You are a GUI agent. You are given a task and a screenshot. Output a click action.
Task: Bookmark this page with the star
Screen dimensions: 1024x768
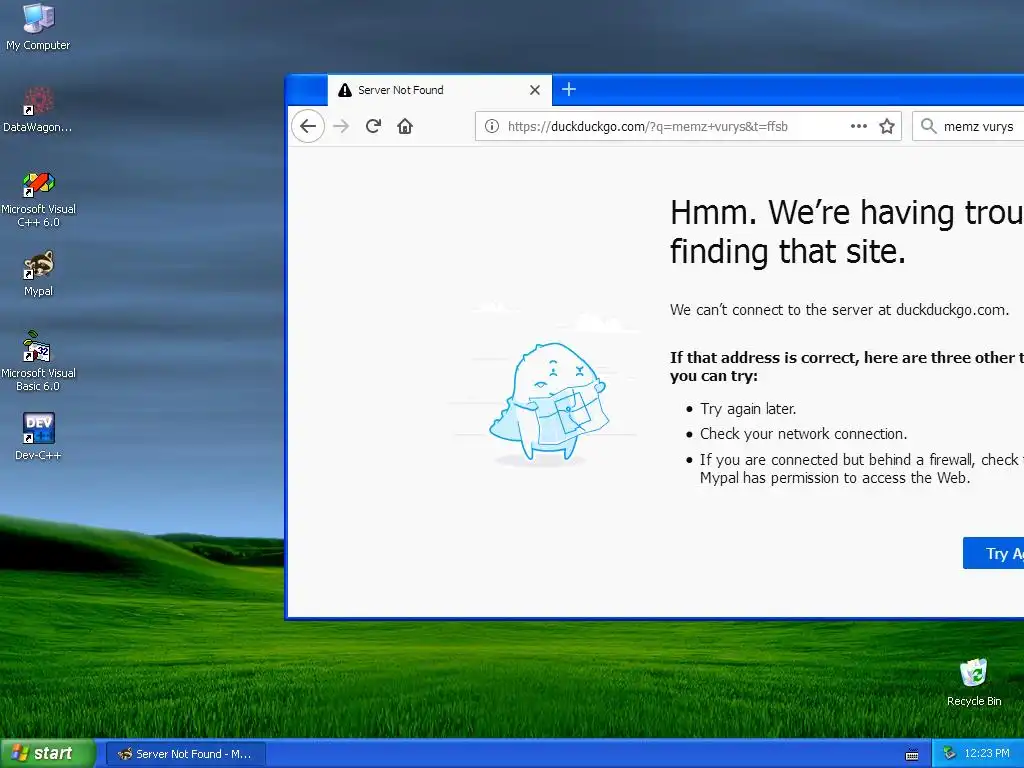coord(887,126)
